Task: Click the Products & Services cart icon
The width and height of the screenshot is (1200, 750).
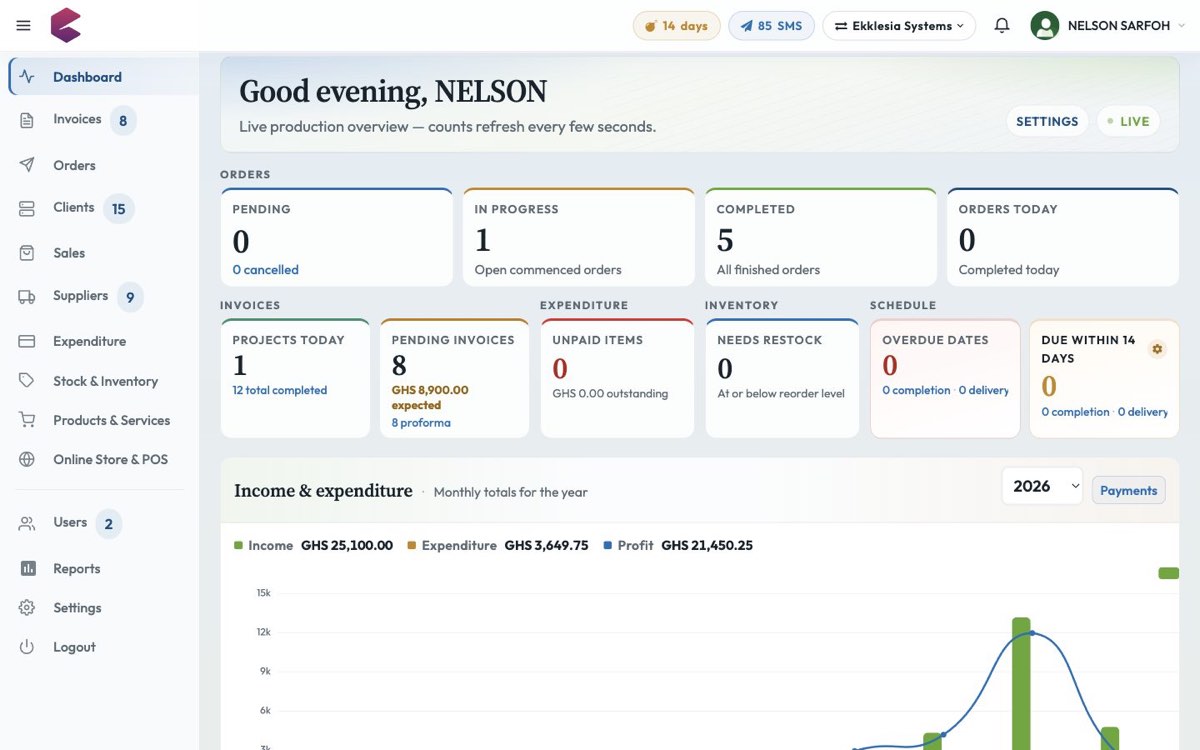Action: 27,420
